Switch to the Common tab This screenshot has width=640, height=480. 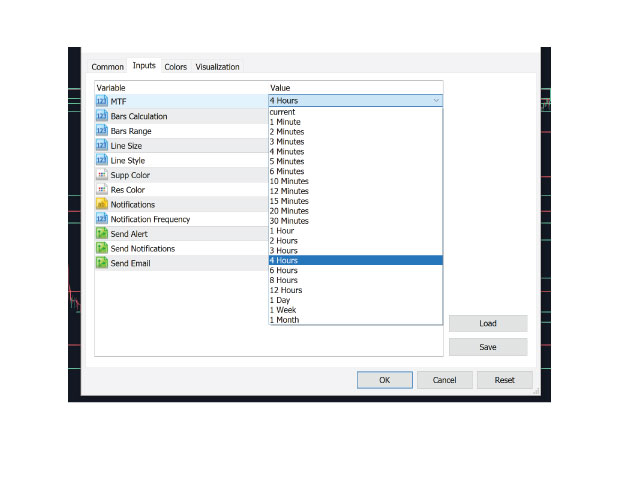107,67
